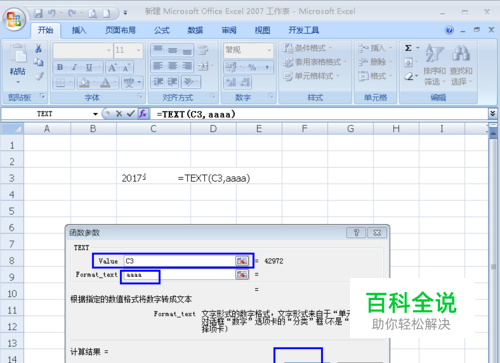Apply cell borders icon
Image resolution: width=500 pixels, height=363 pixels.
60,82
